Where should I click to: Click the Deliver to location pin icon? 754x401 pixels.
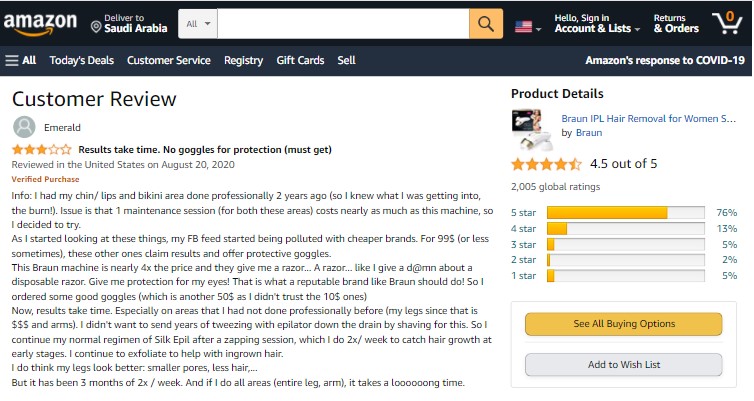[96, 26]
